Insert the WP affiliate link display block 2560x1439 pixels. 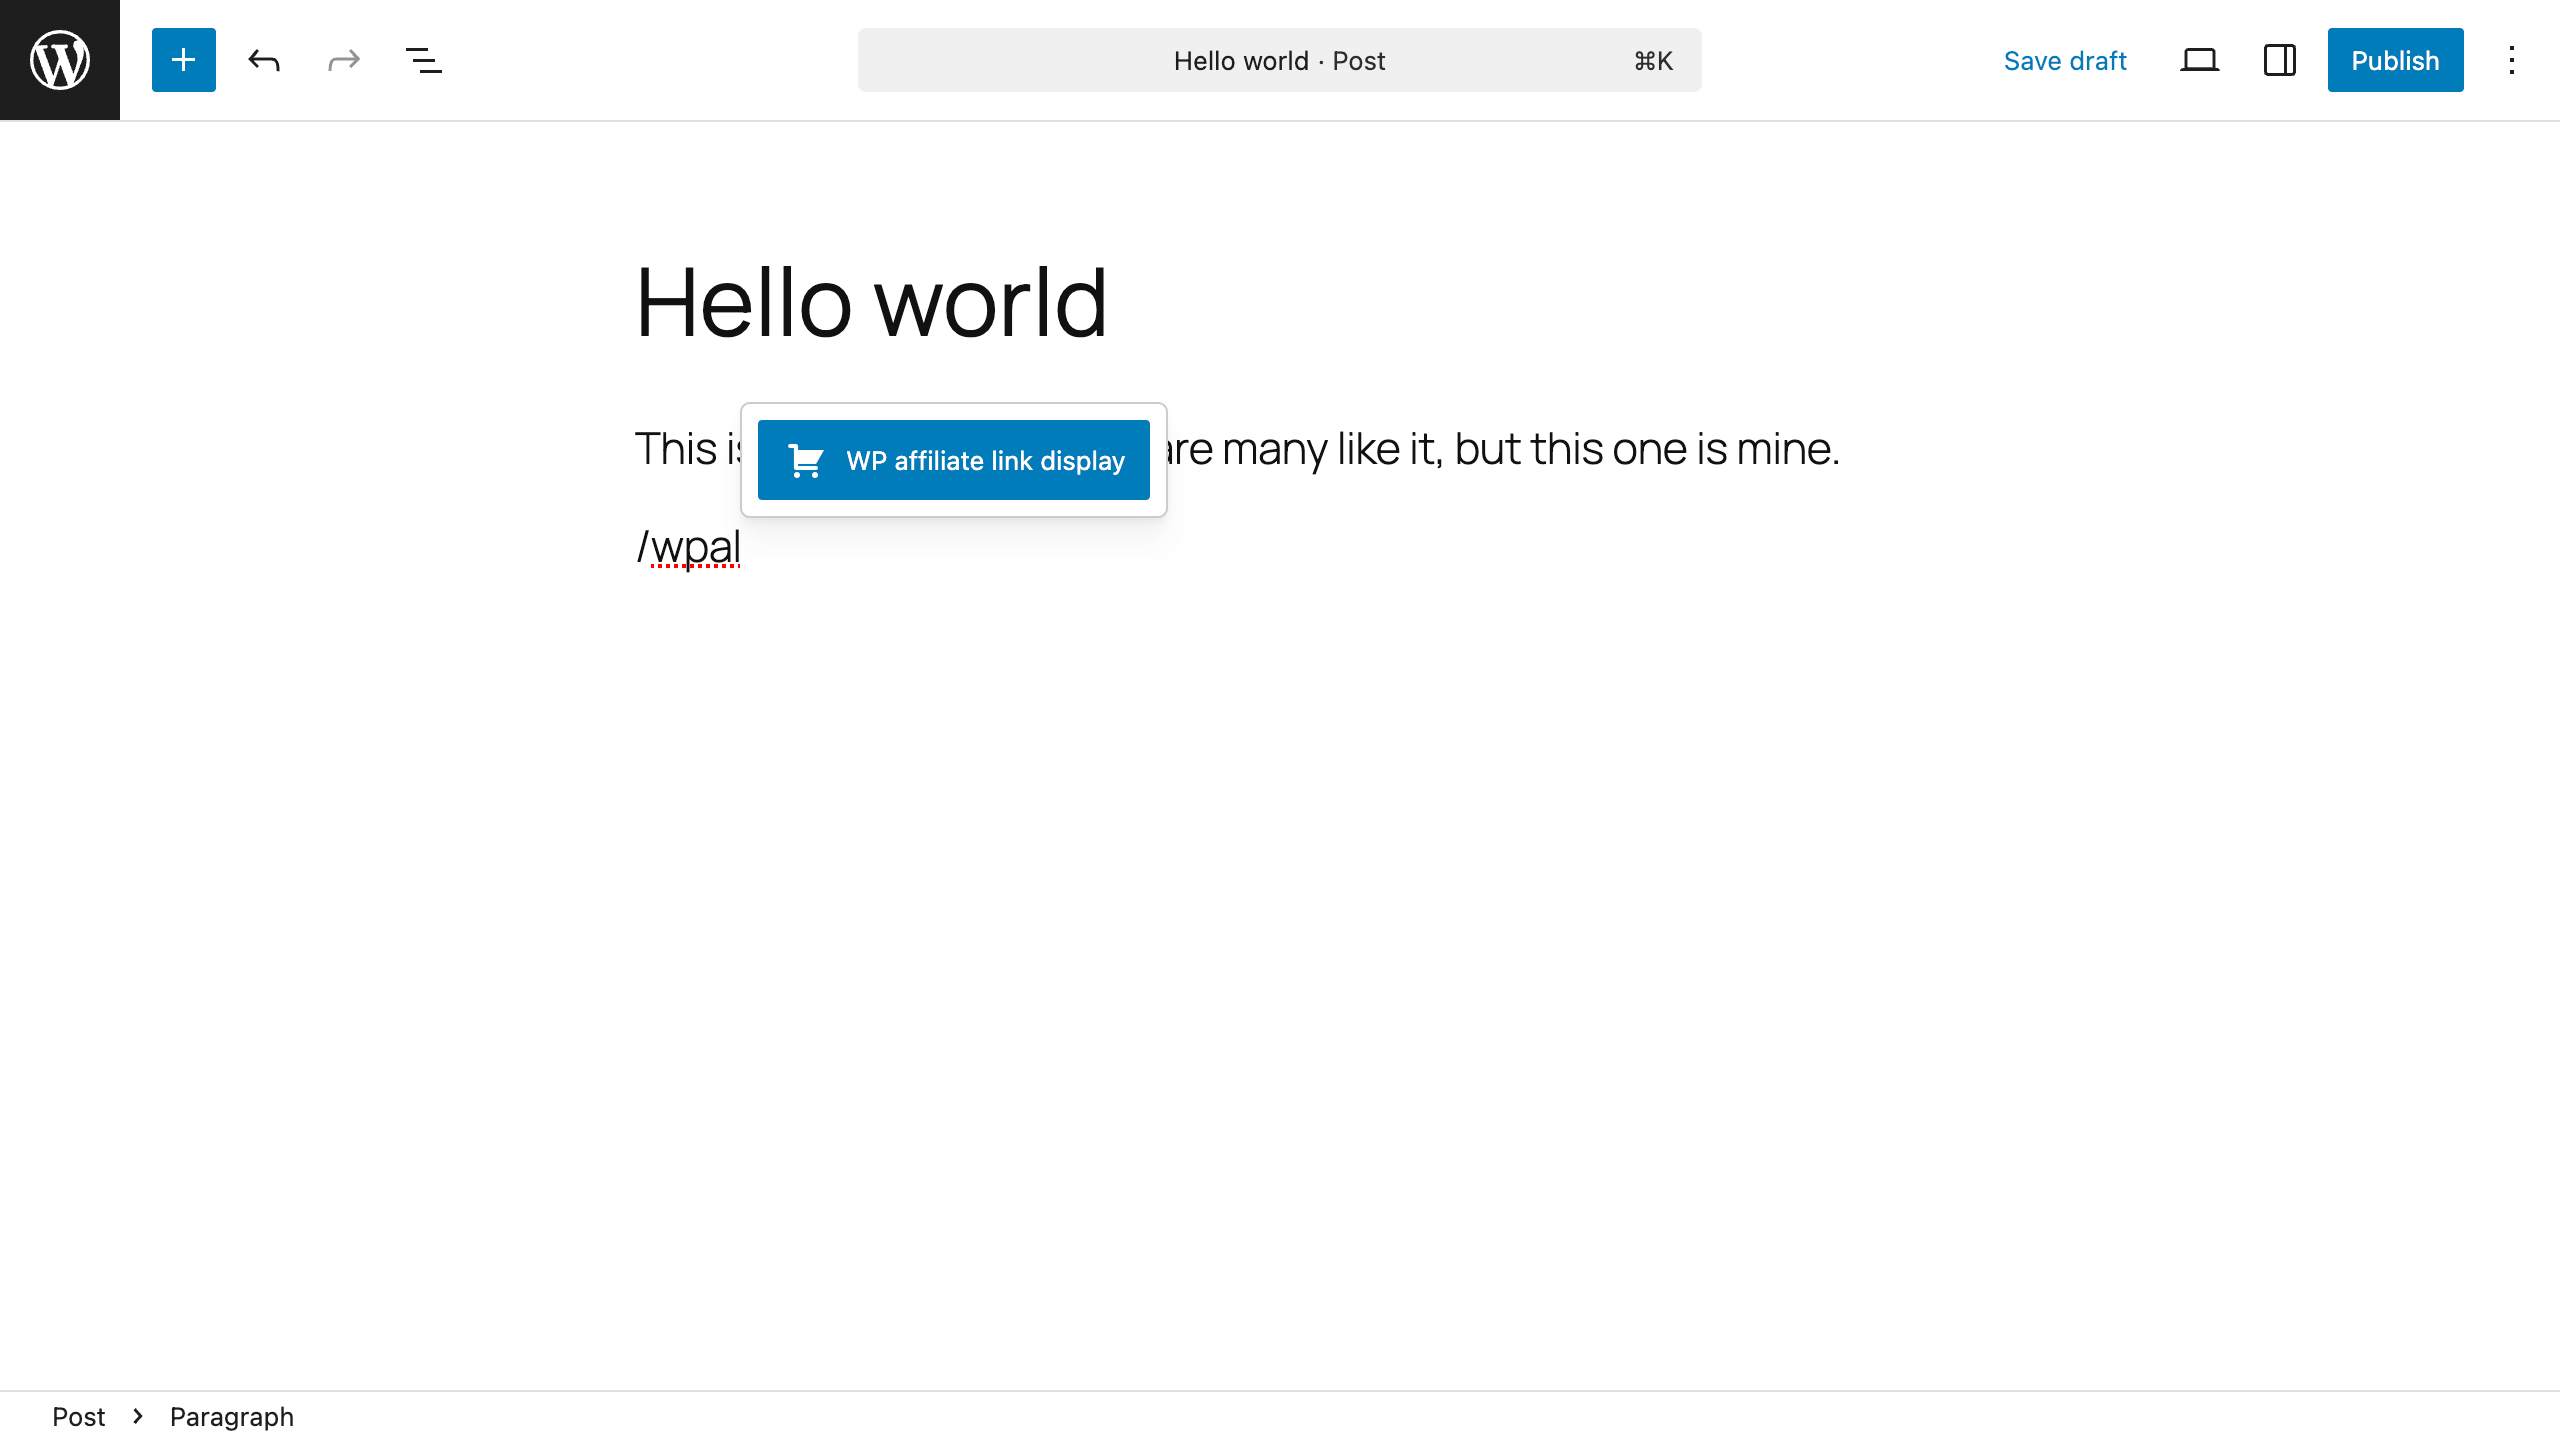point(953,460)
